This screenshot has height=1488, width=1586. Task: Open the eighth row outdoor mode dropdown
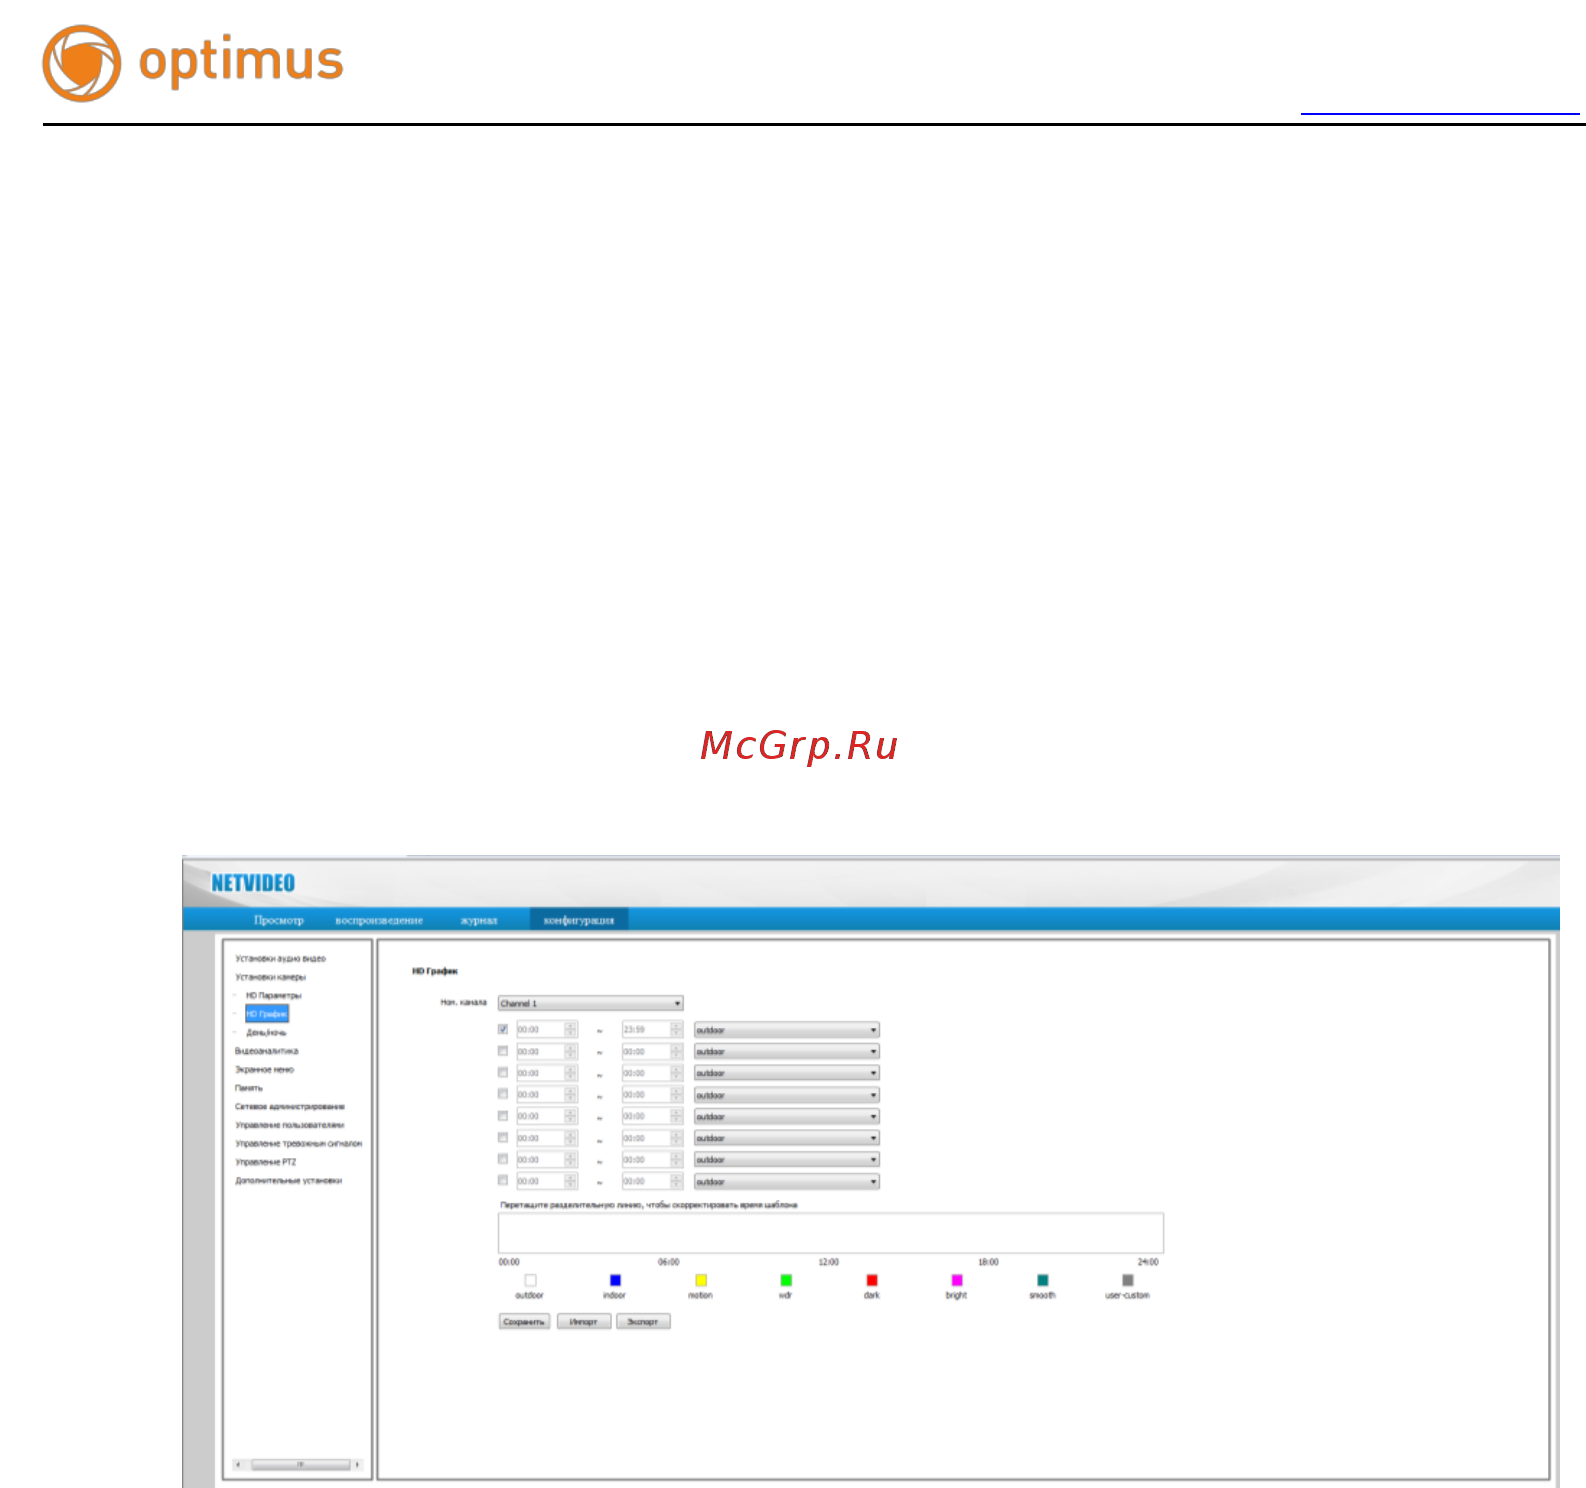click(x=787, y=1182)
